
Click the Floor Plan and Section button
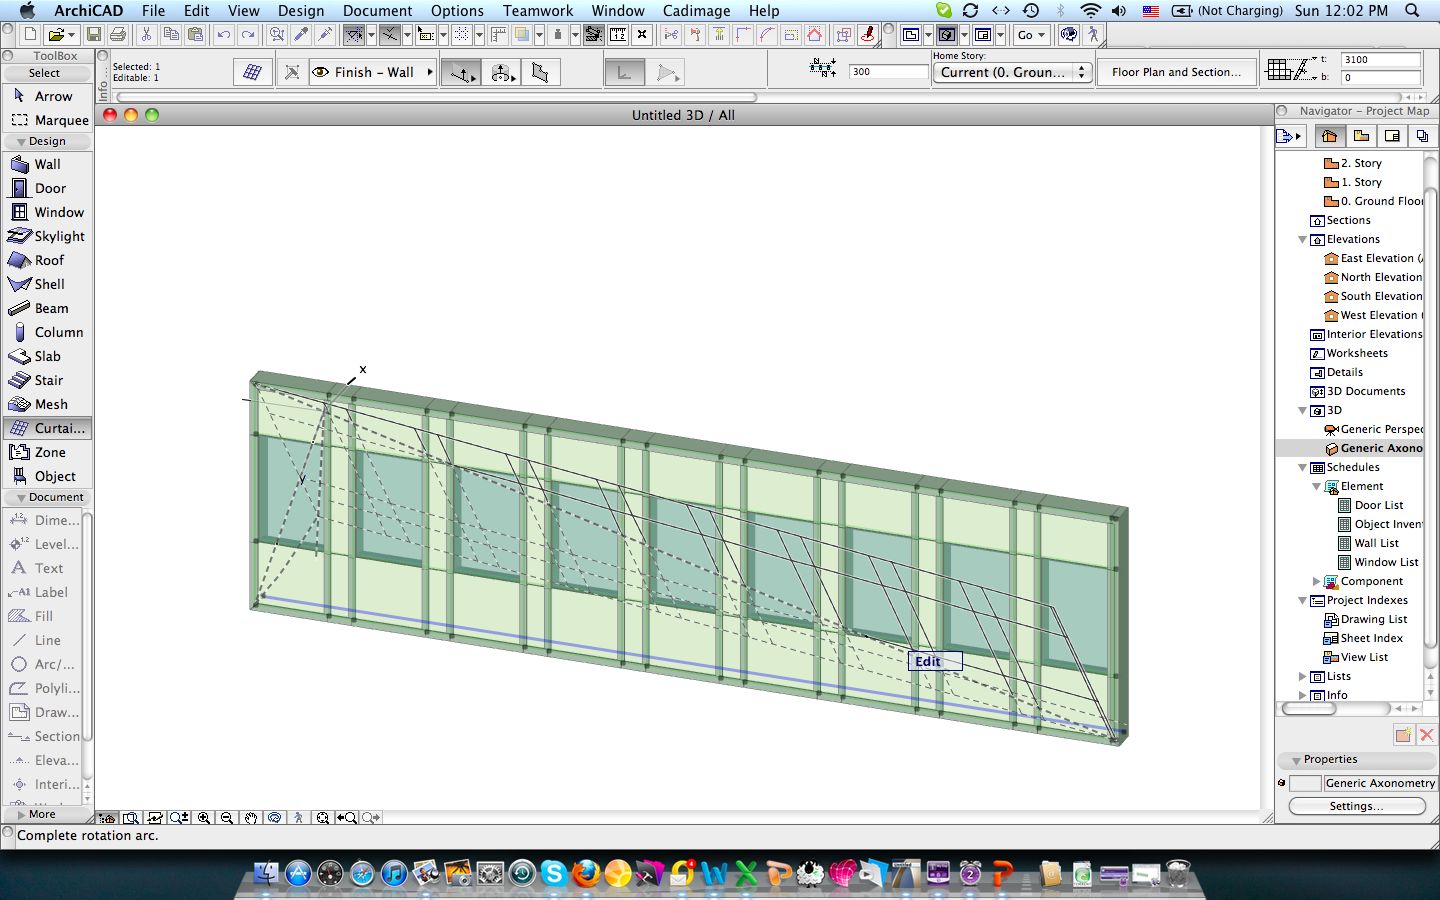click(x=1176, y=72)
